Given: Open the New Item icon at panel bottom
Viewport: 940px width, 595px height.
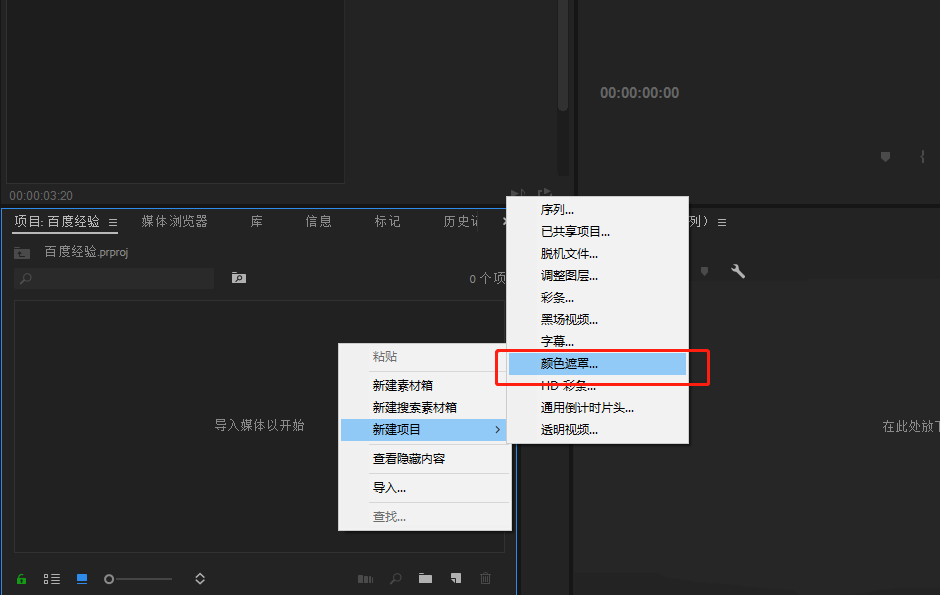Looking at the screenshot, I should pos(455,578).
